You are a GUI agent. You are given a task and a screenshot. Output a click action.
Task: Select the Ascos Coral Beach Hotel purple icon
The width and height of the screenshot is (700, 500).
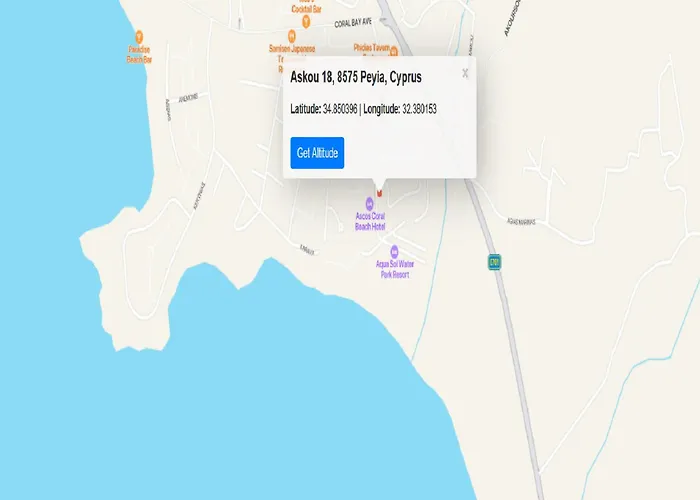(369, 204)
